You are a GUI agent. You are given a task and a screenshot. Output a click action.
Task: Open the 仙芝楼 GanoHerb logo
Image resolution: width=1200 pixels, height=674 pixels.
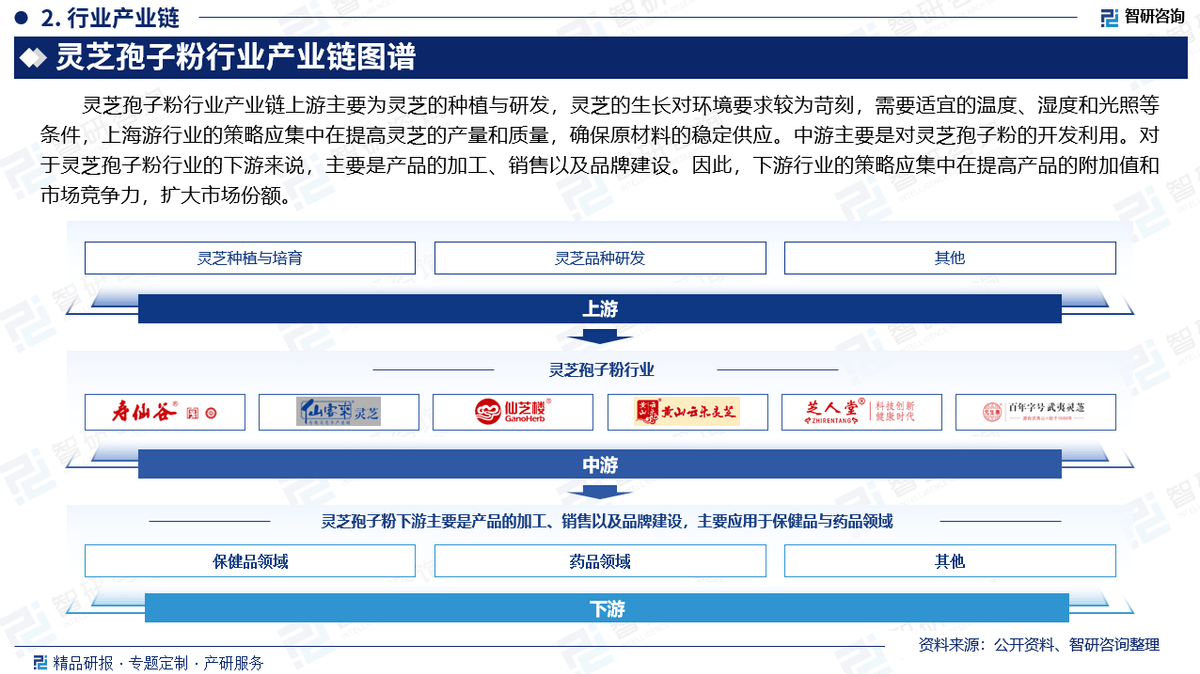point(513,412)
